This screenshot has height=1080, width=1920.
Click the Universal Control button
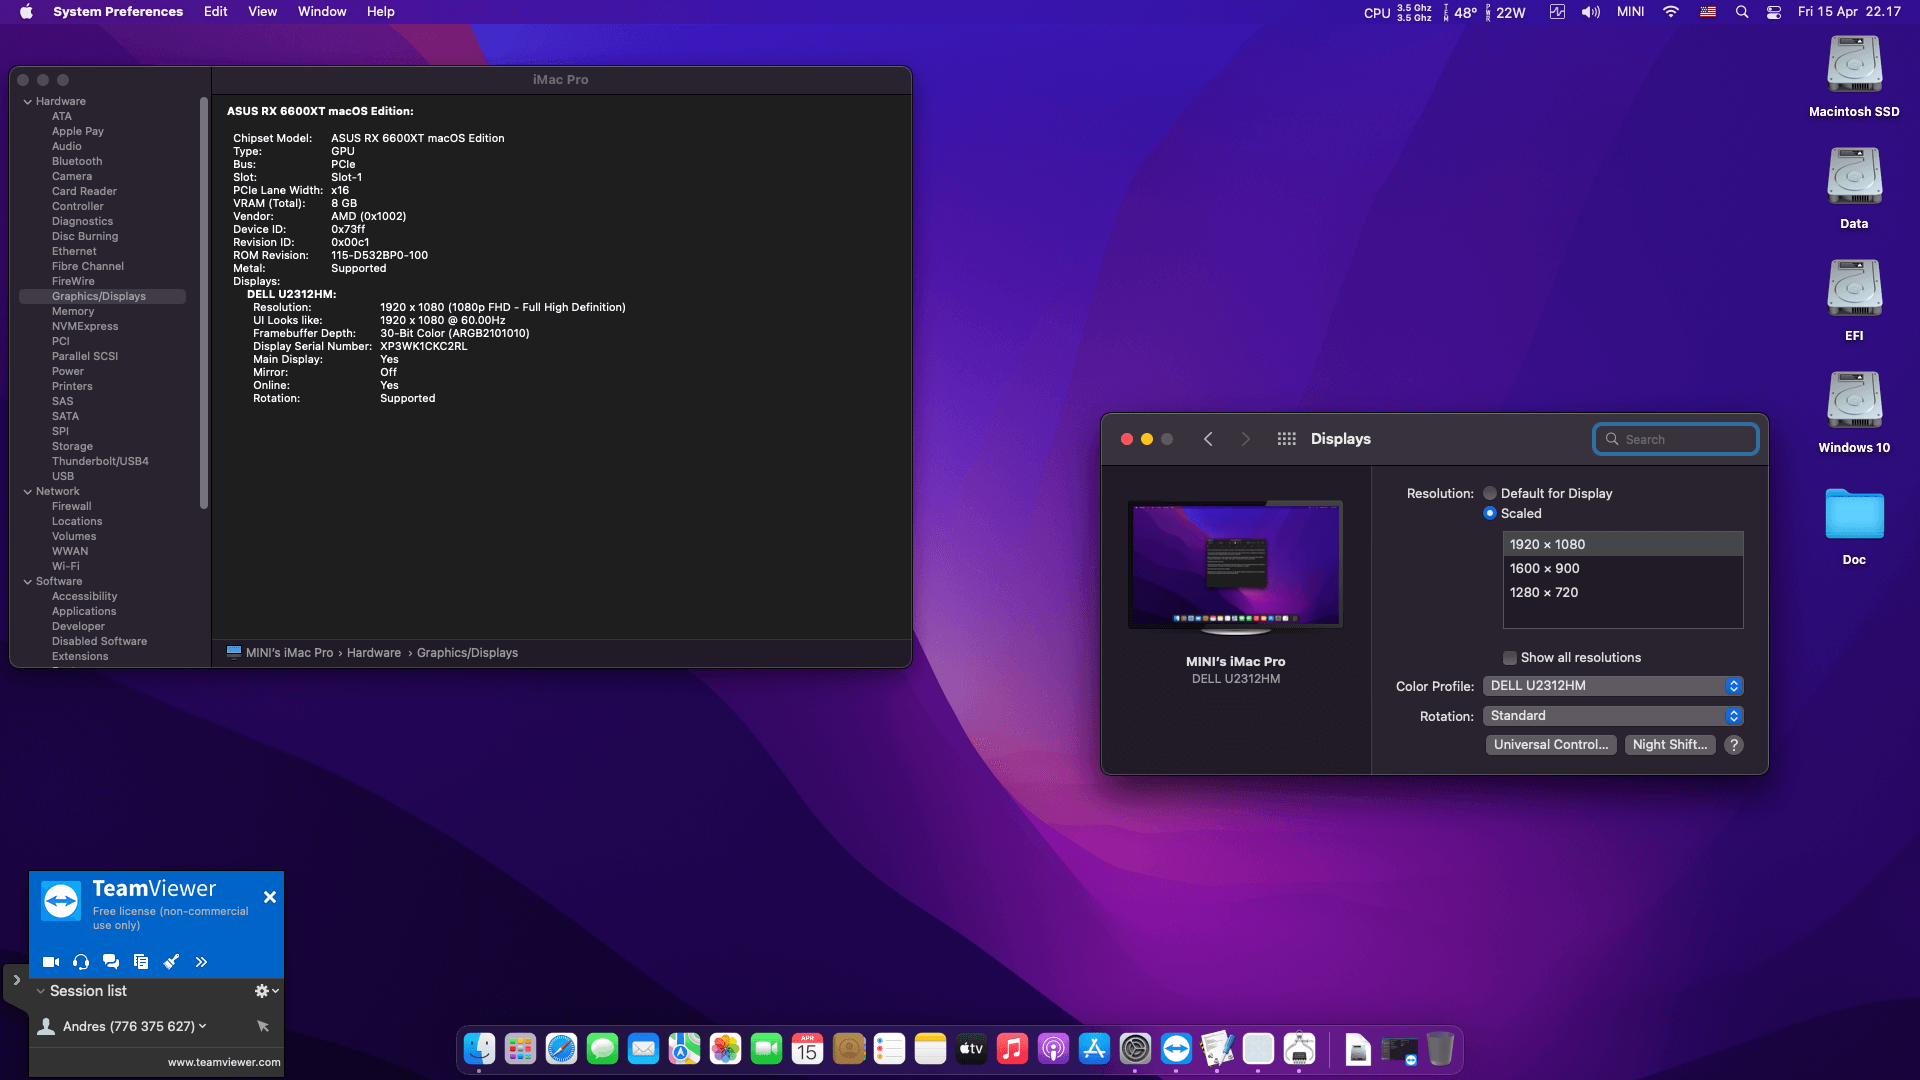coord(1550,745)
